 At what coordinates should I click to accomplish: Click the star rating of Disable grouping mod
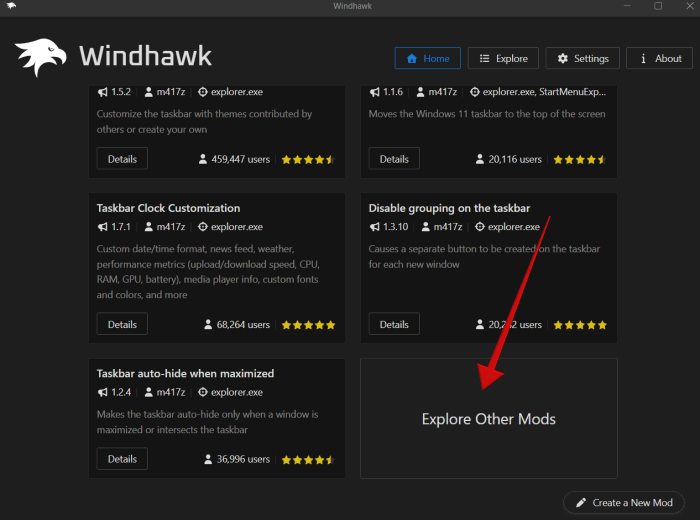point(580,325)
